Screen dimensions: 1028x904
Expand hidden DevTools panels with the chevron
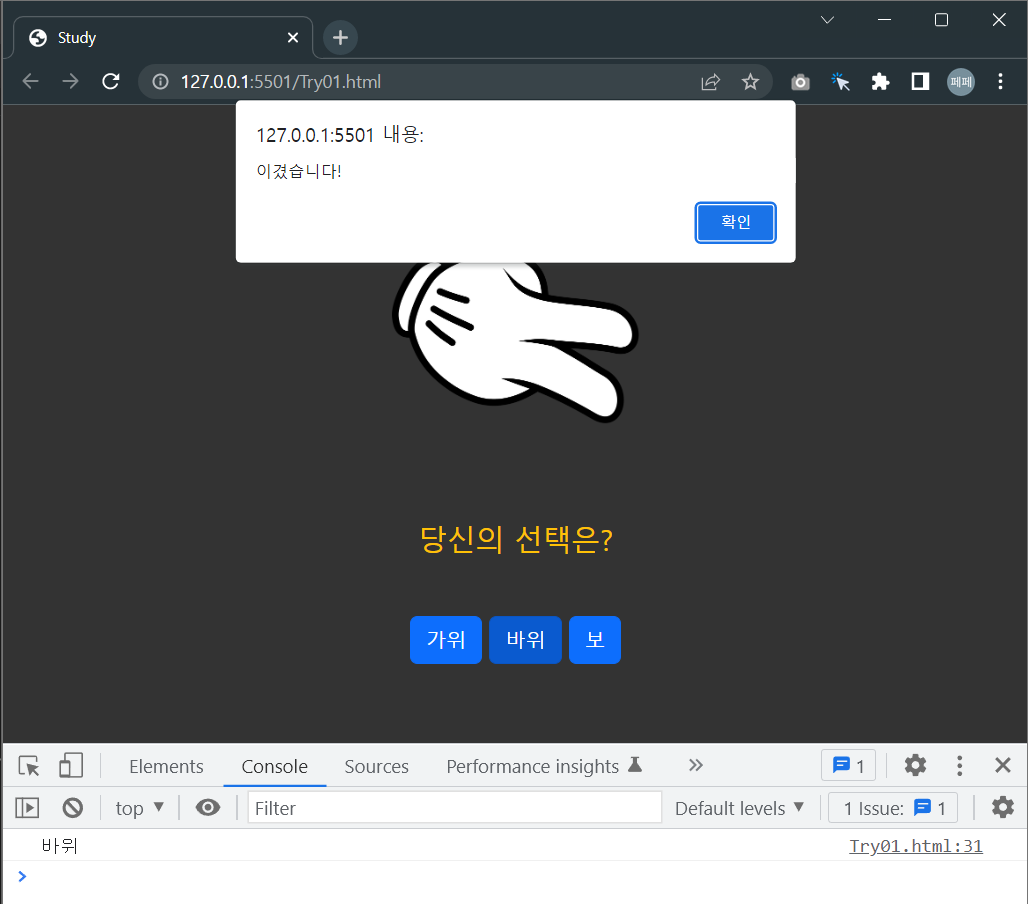tap(695, 765)
